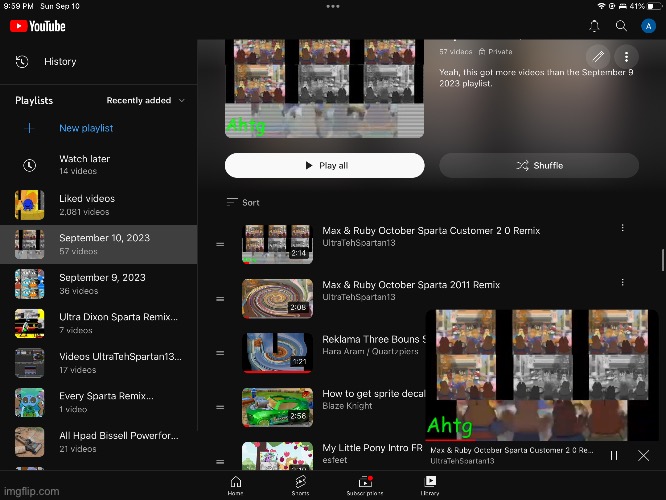The width and height of the screenshot is (666, 500).
Task: Open History in the sidebar
Action: tap(99, 62)
